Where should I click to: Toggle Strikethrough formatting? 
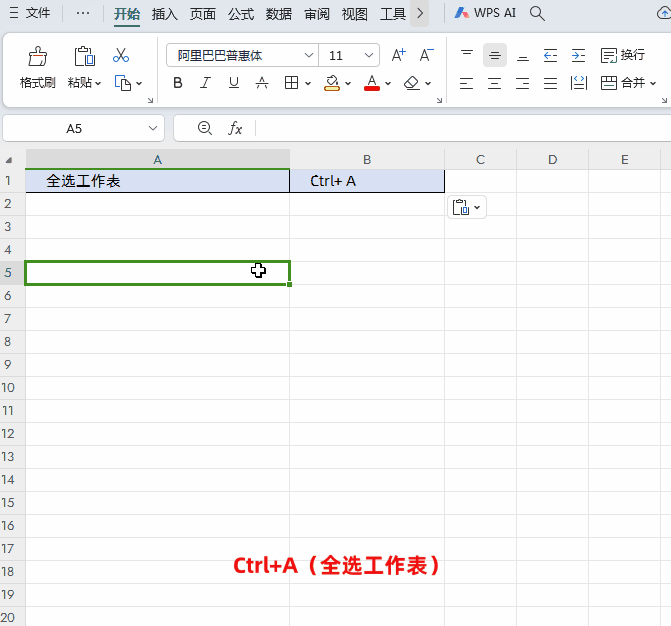coord(262,83)
